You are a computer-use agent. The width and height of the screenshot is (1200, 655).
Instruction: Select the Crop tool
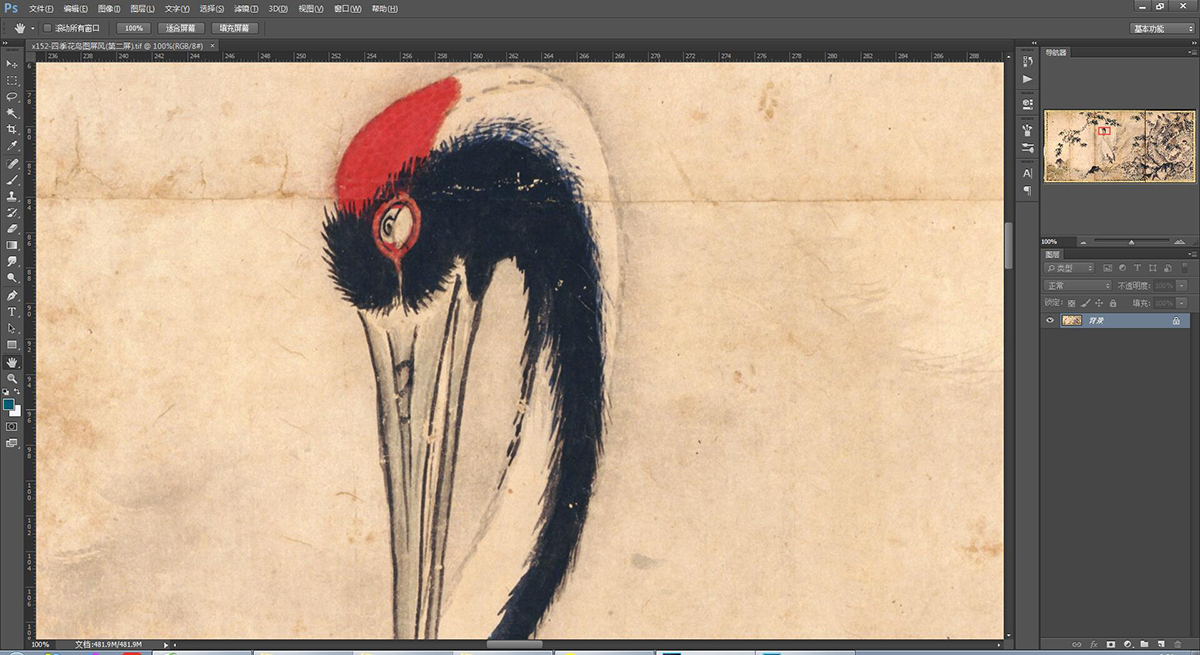click(12, 129)
